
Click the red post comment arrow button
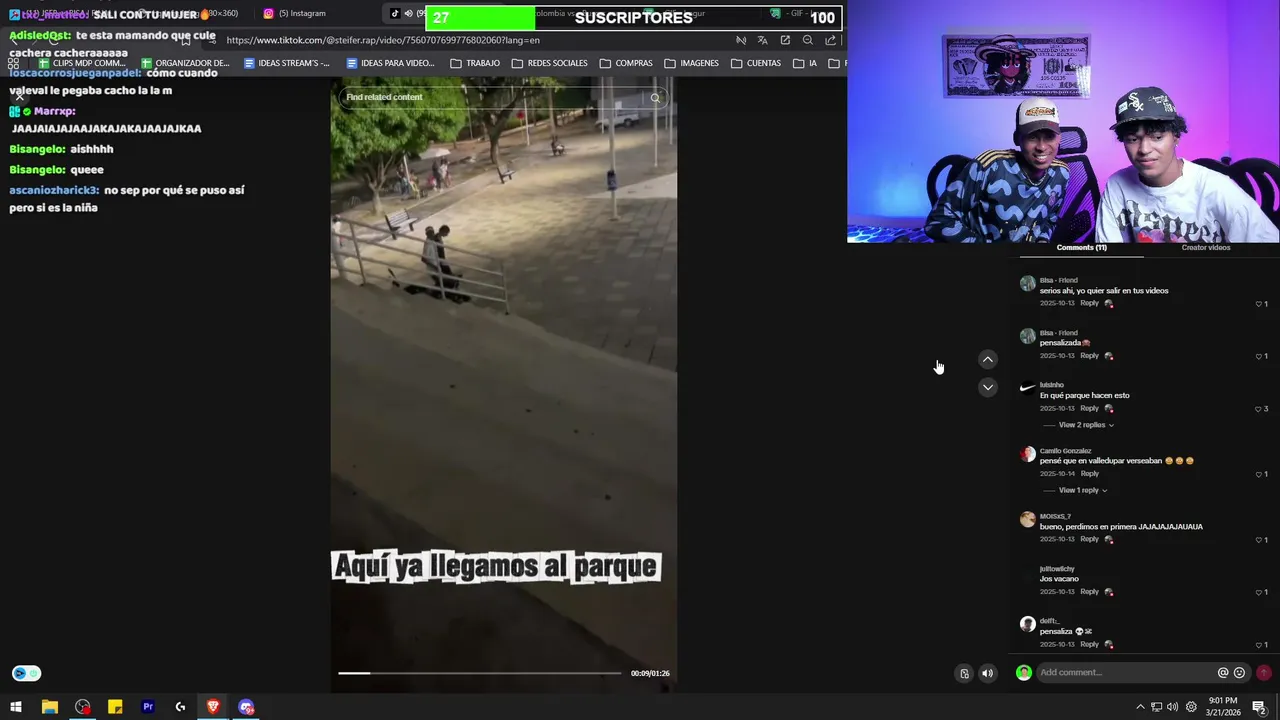tap(1264, 673)
